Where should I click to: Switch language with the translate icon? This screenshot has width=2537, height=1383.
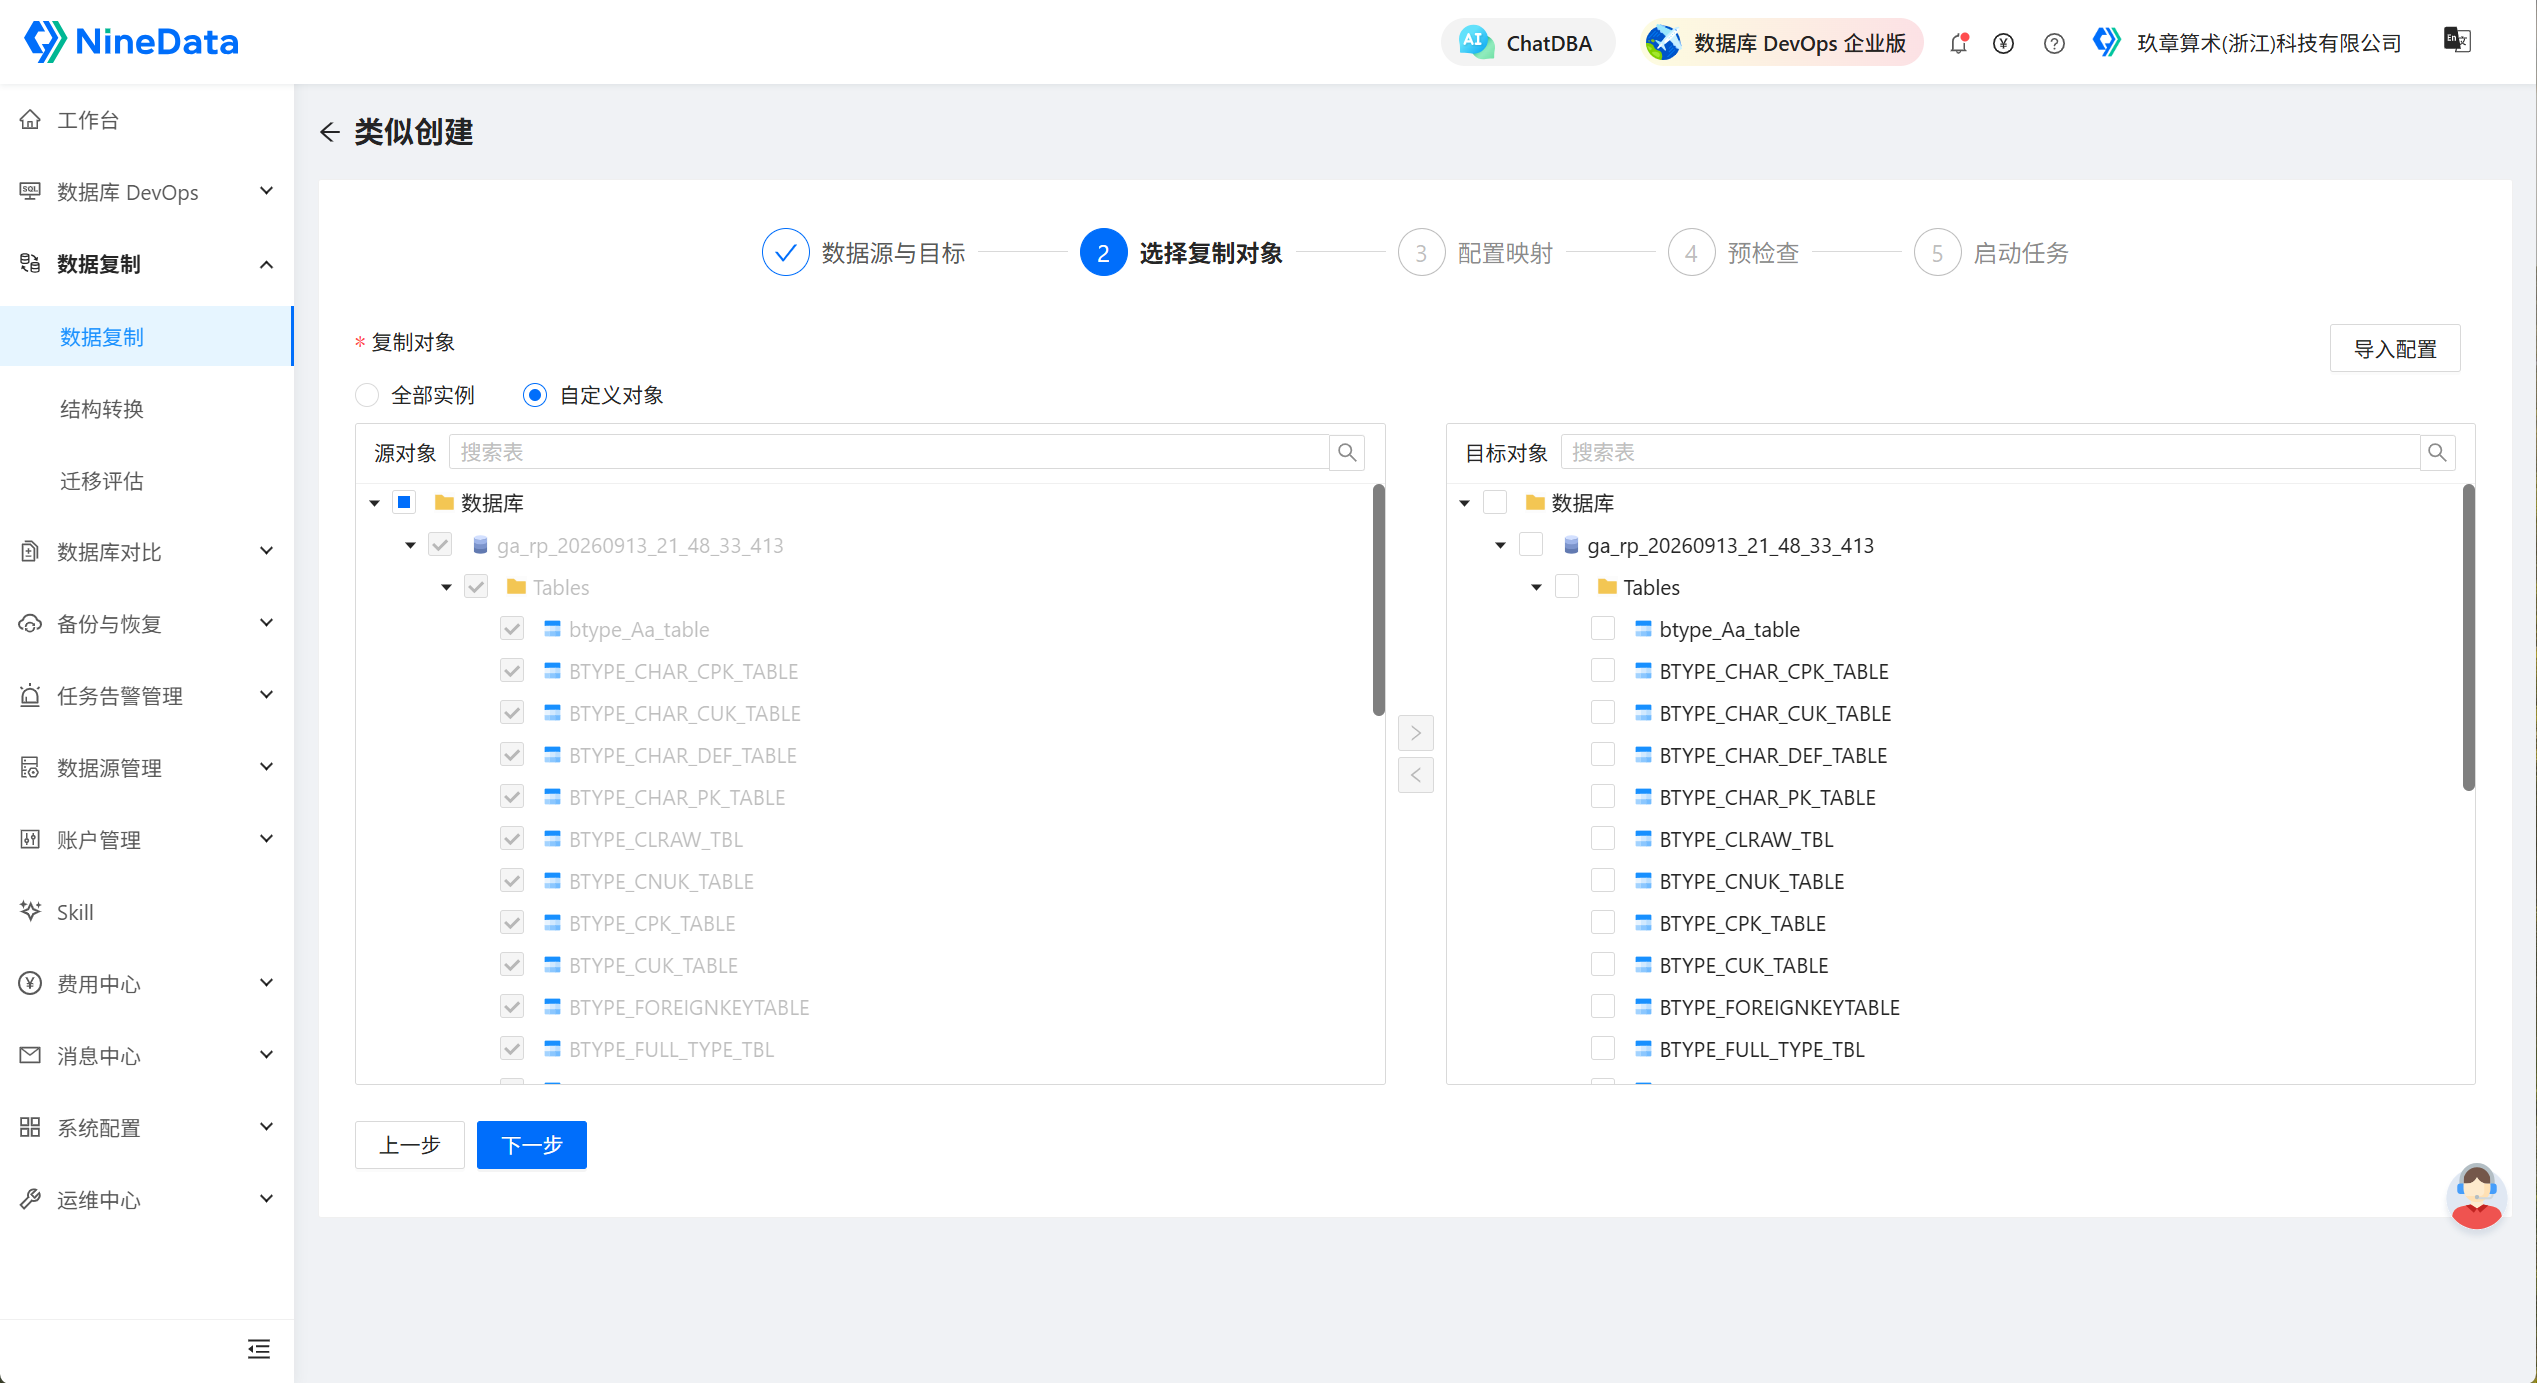pos(2457,40)
